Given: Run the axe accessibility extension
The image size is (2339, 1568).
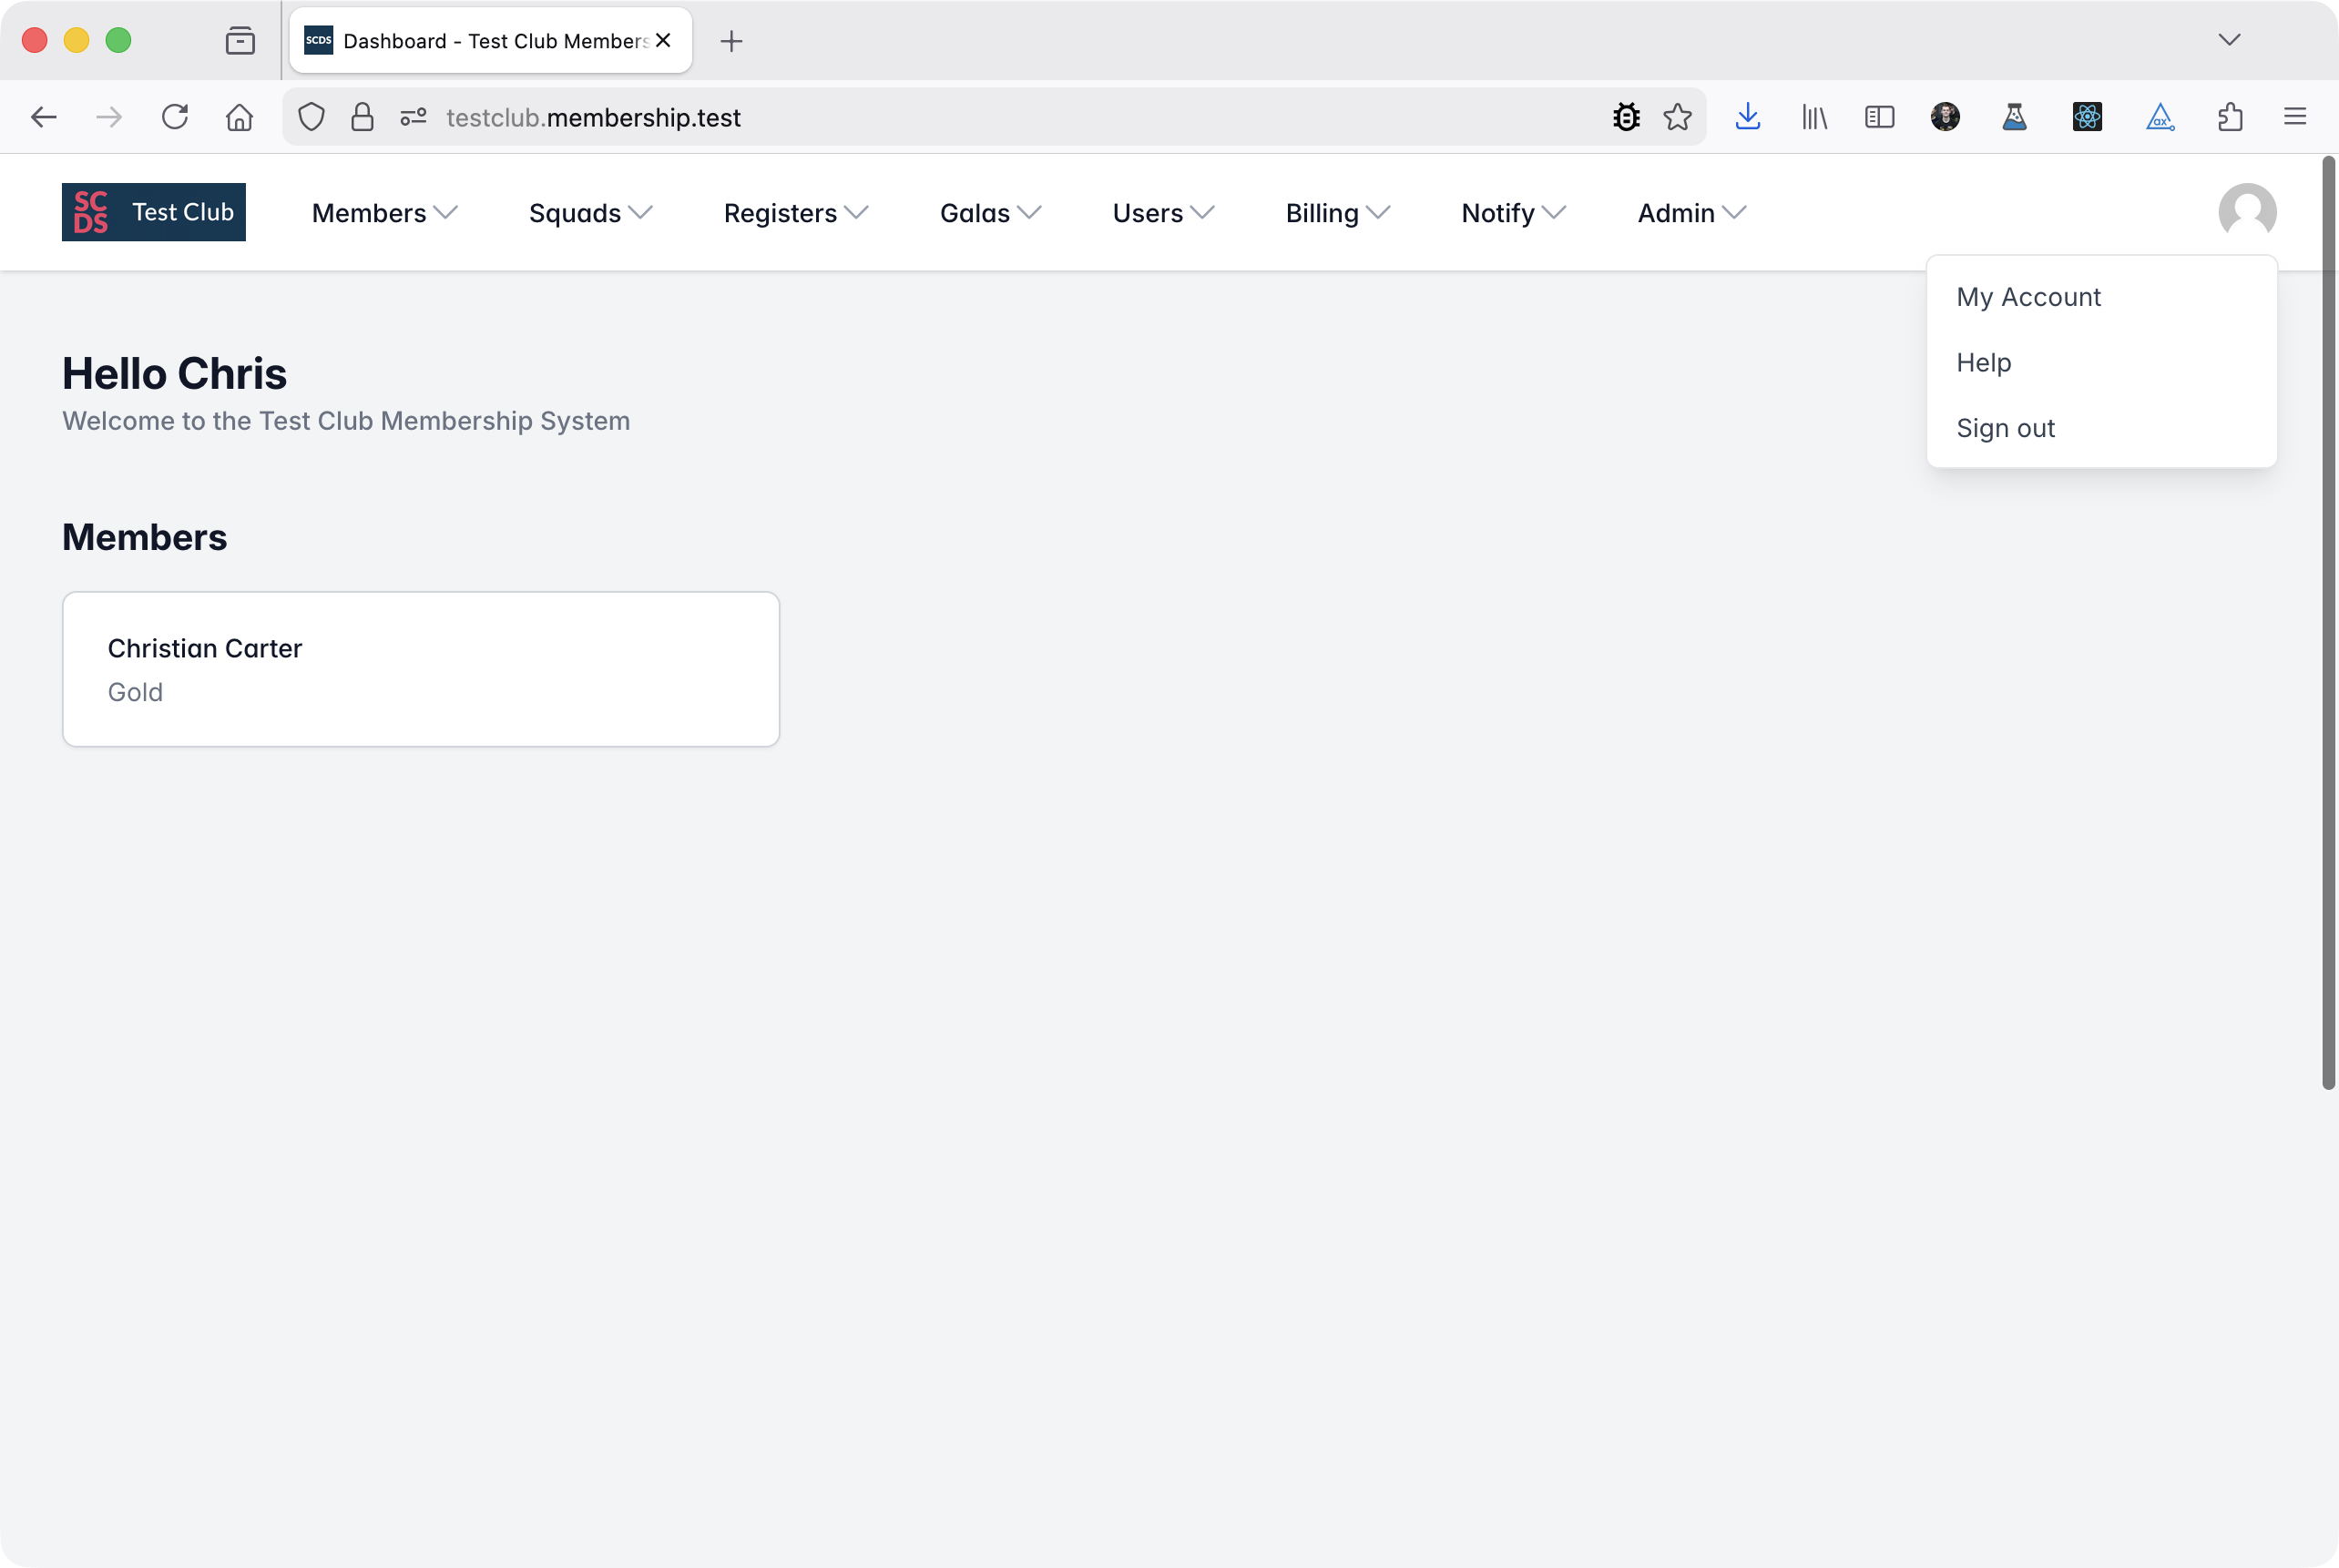Looking at the screenshot, I should tap(2160, 117).
